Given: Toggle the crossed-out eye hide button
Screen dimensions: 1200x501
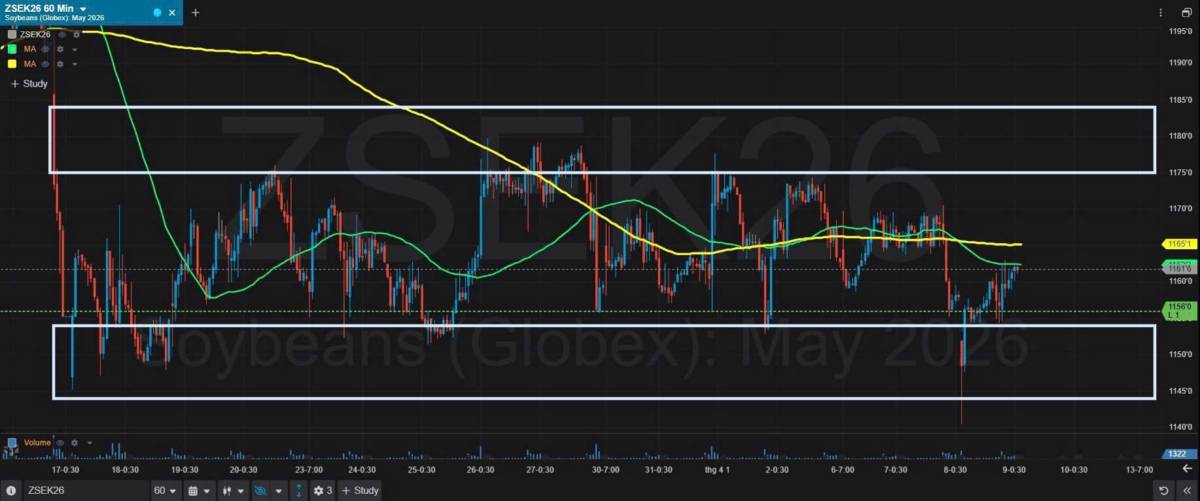Looking at the screenshot, I should pyautogui.click(x=262, y=490).
